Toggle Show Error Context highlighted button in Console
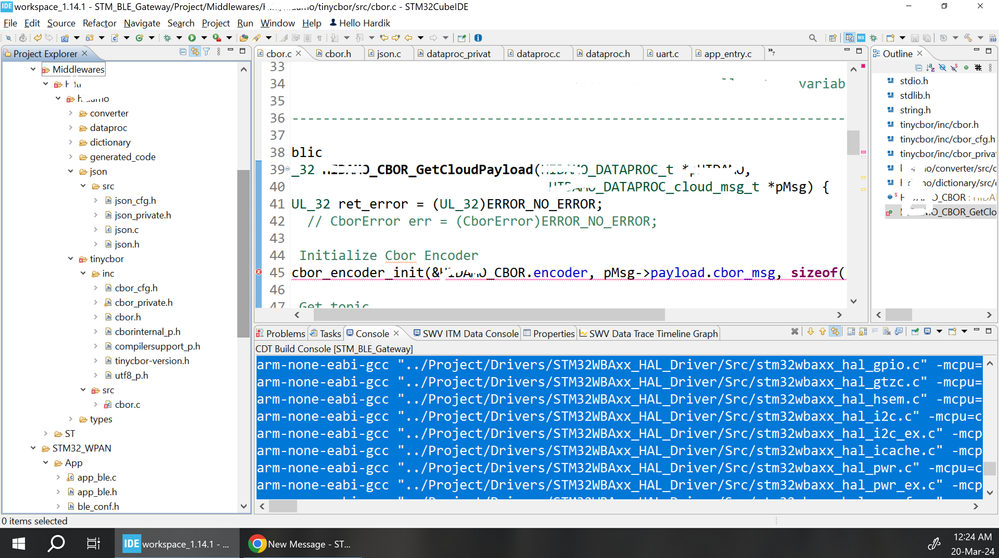This screenshot has width=999, height=558. [835, 331]
